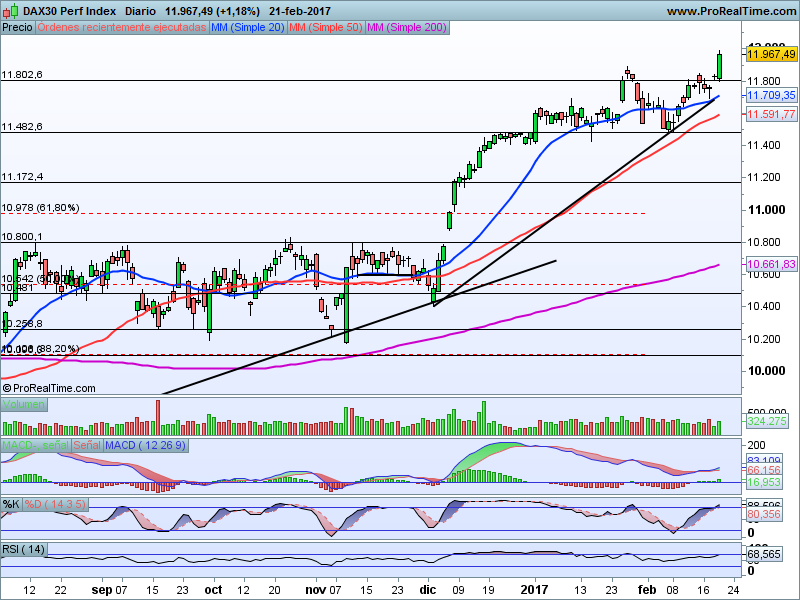This screenshot has height=600, width=800.
Task: Select the 10.258,8 horizontal level label
Action: (22, 323)
